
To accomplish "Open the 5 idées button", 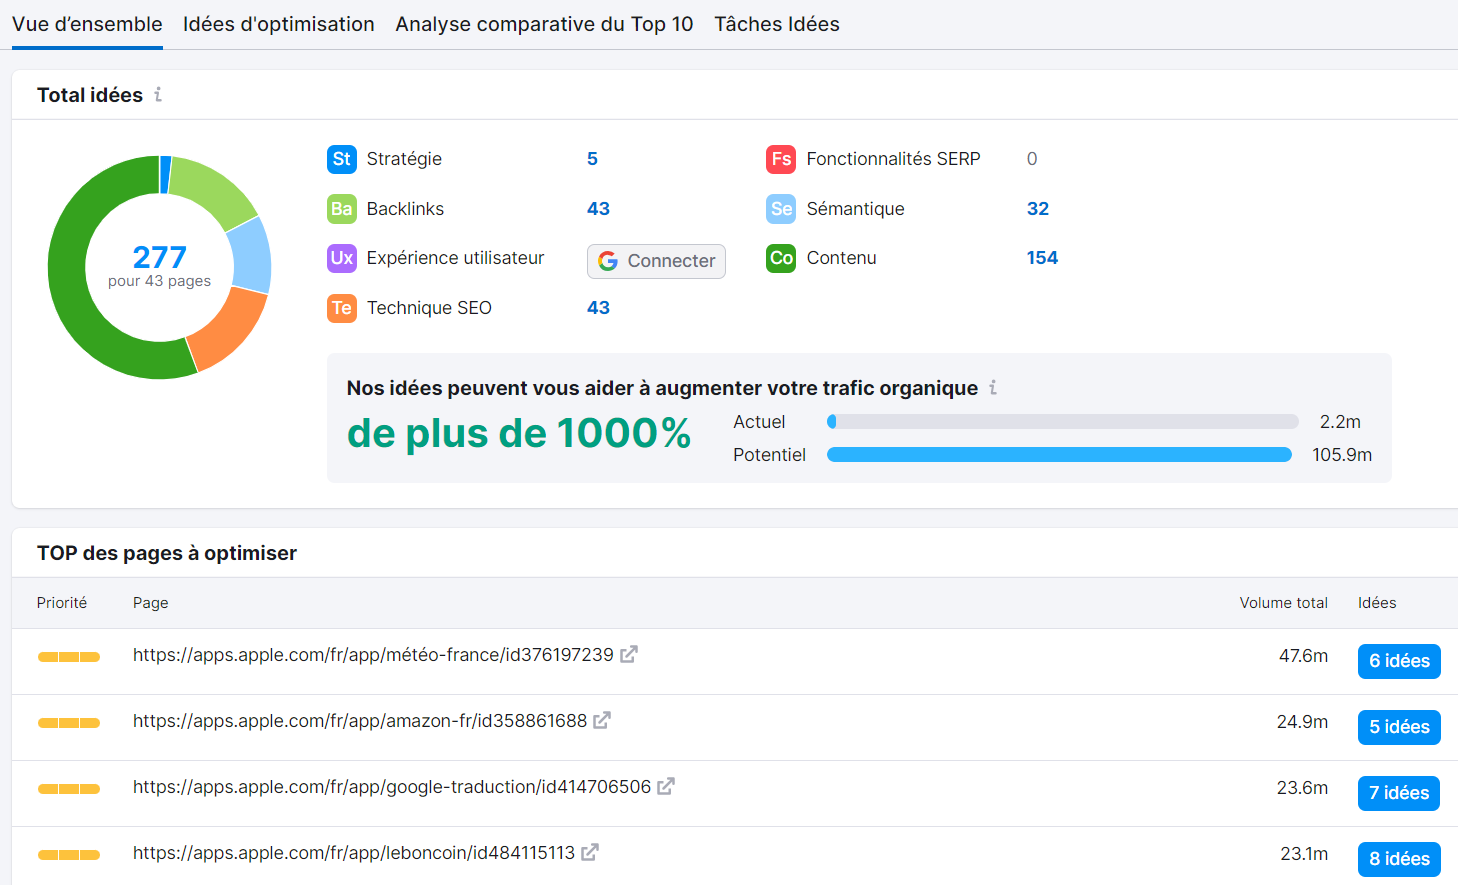I will [x=1399, y=727].
